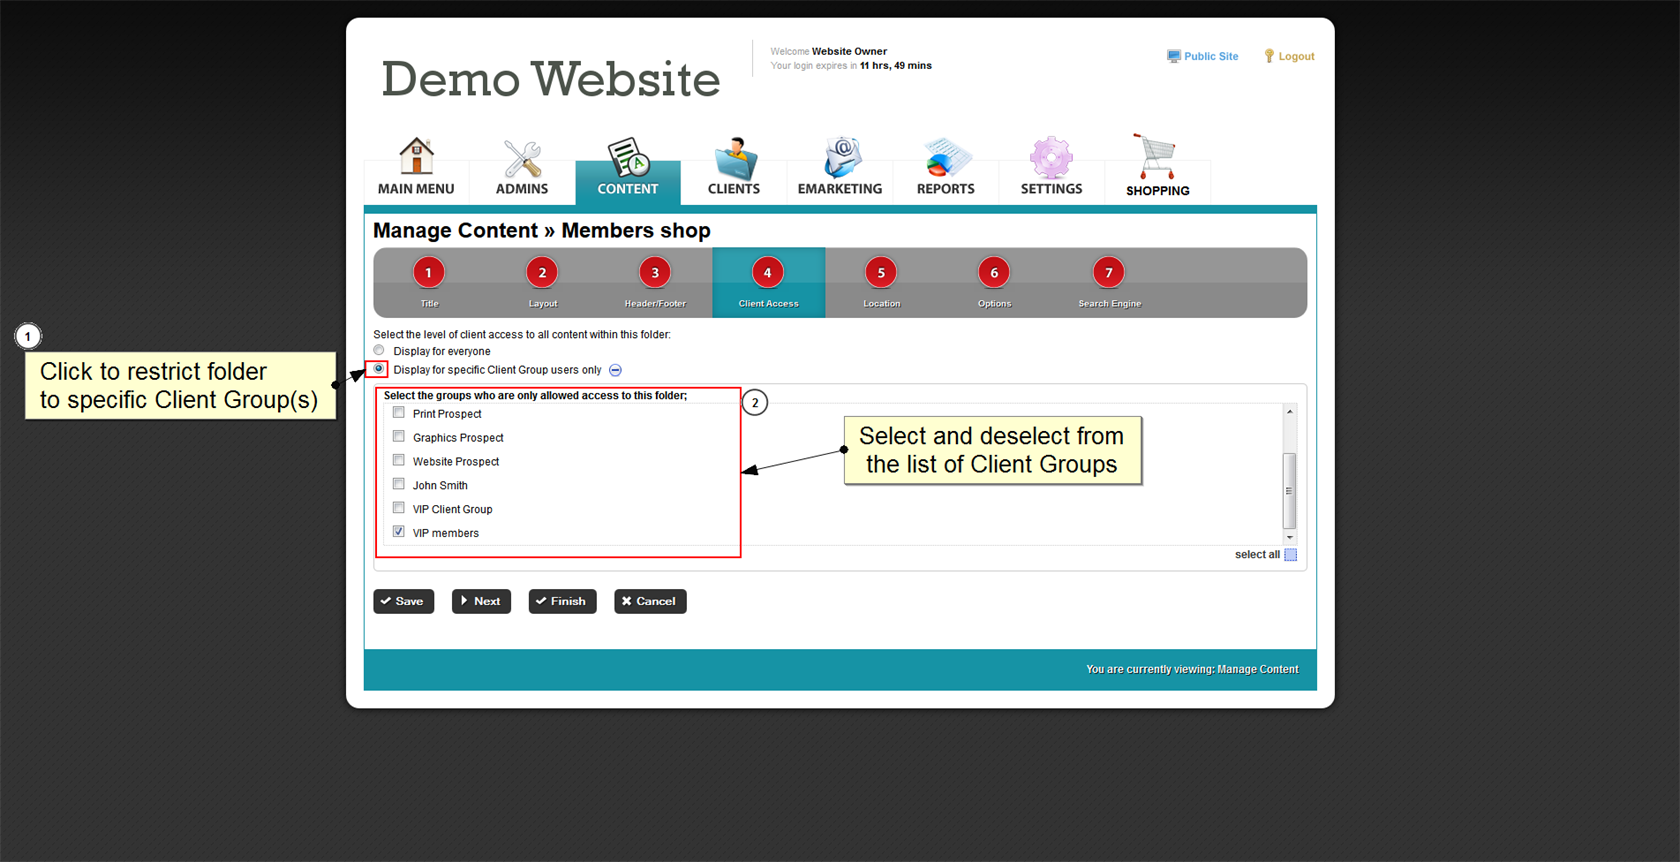Collapse client group list with minus icon
The width and height of the screenshot is (1680, 862).
(616, 370)
